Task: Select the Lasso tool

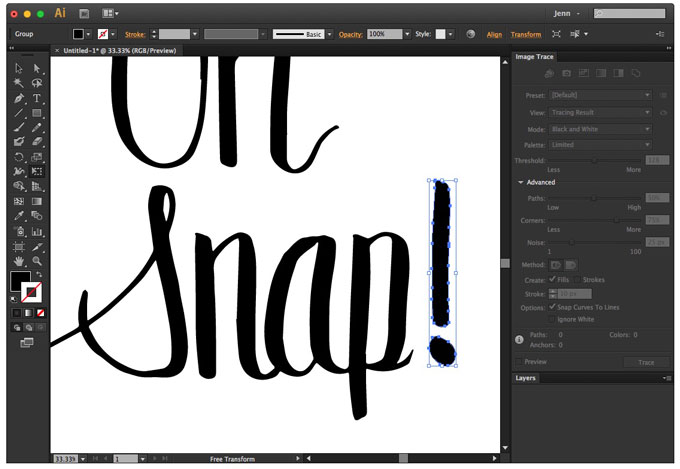Action: [37, 83]
